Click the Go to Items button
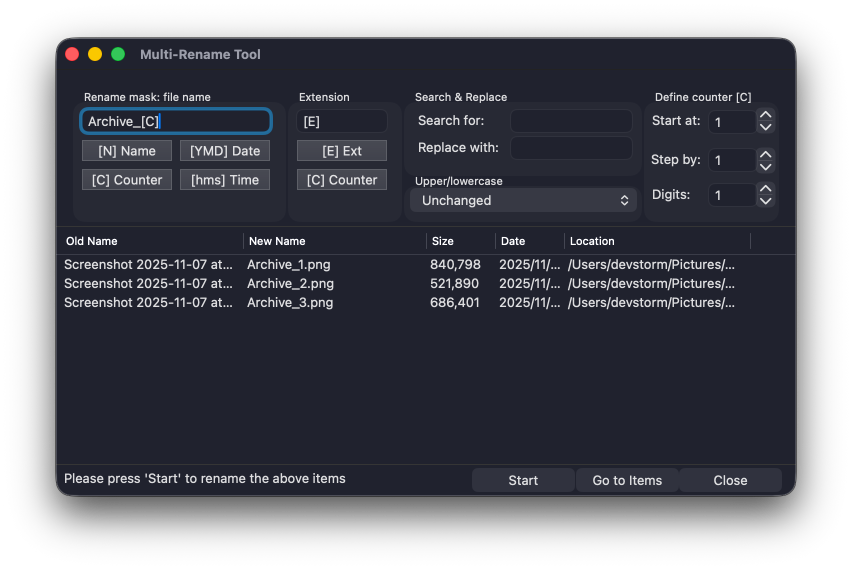The width and height of the screenshot is (852, 570). pyautogui.click(x=627, y=480)
